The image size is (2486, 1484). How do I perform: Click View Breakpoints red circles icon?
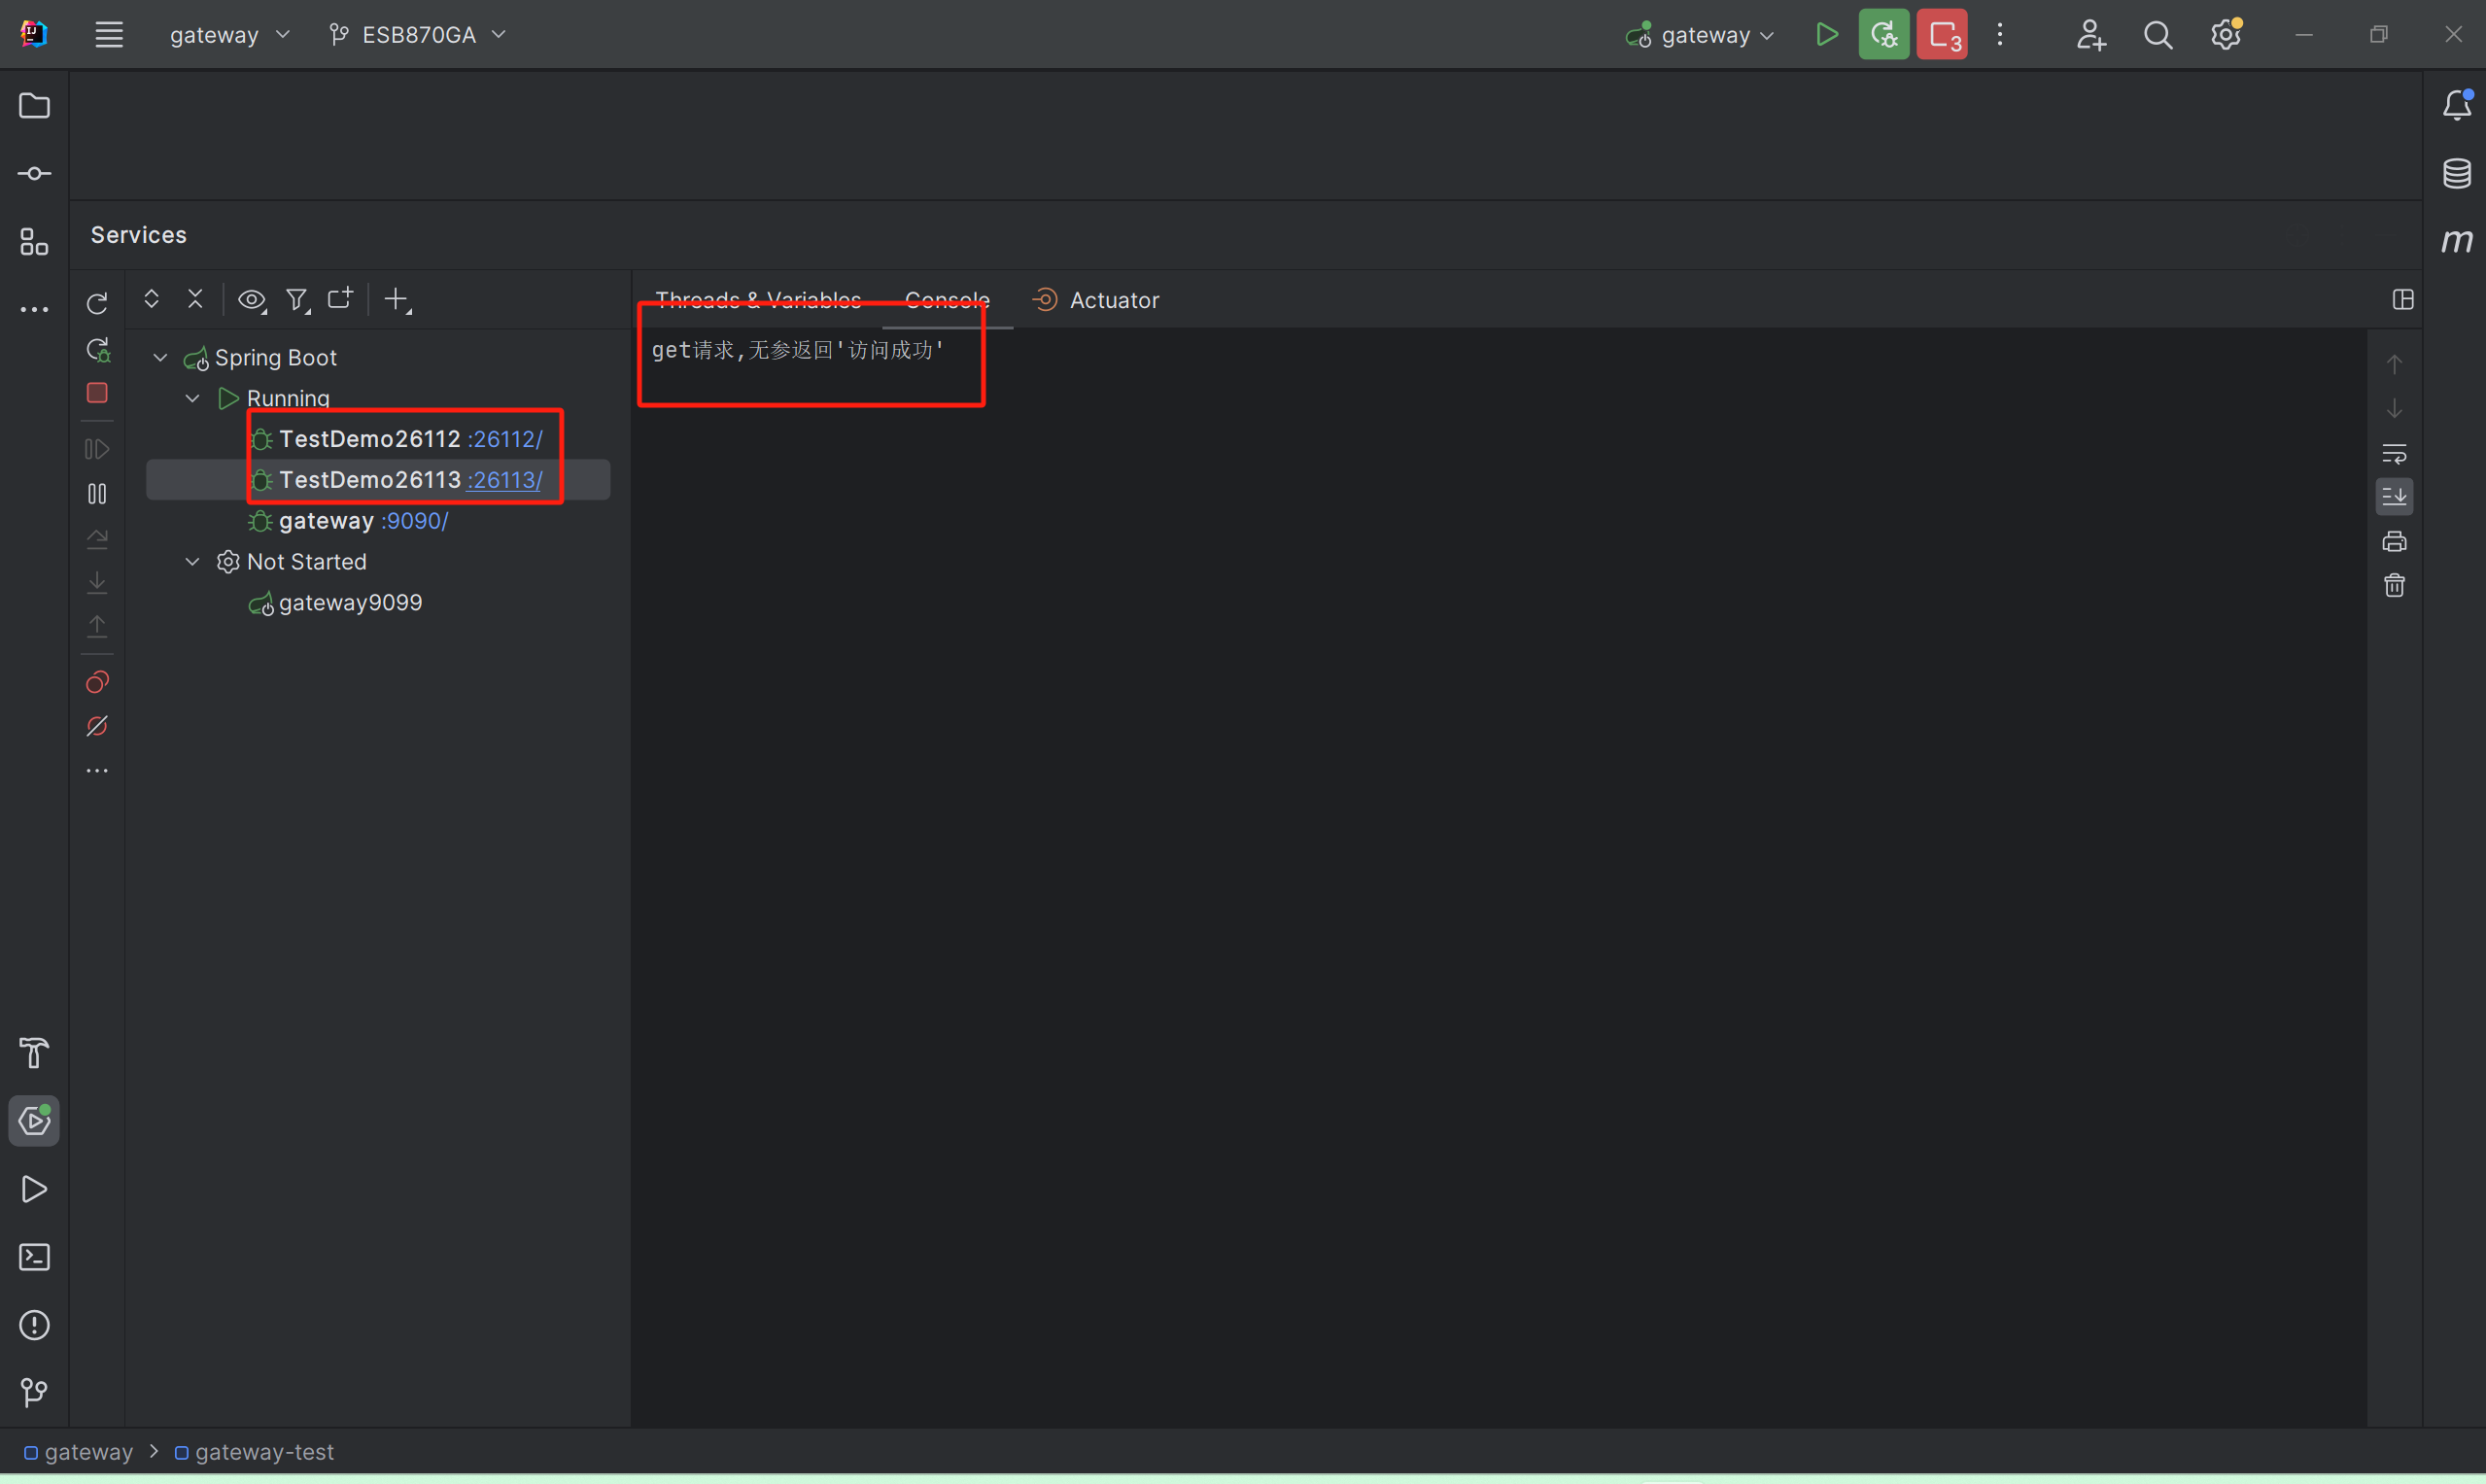coord(97,682)
